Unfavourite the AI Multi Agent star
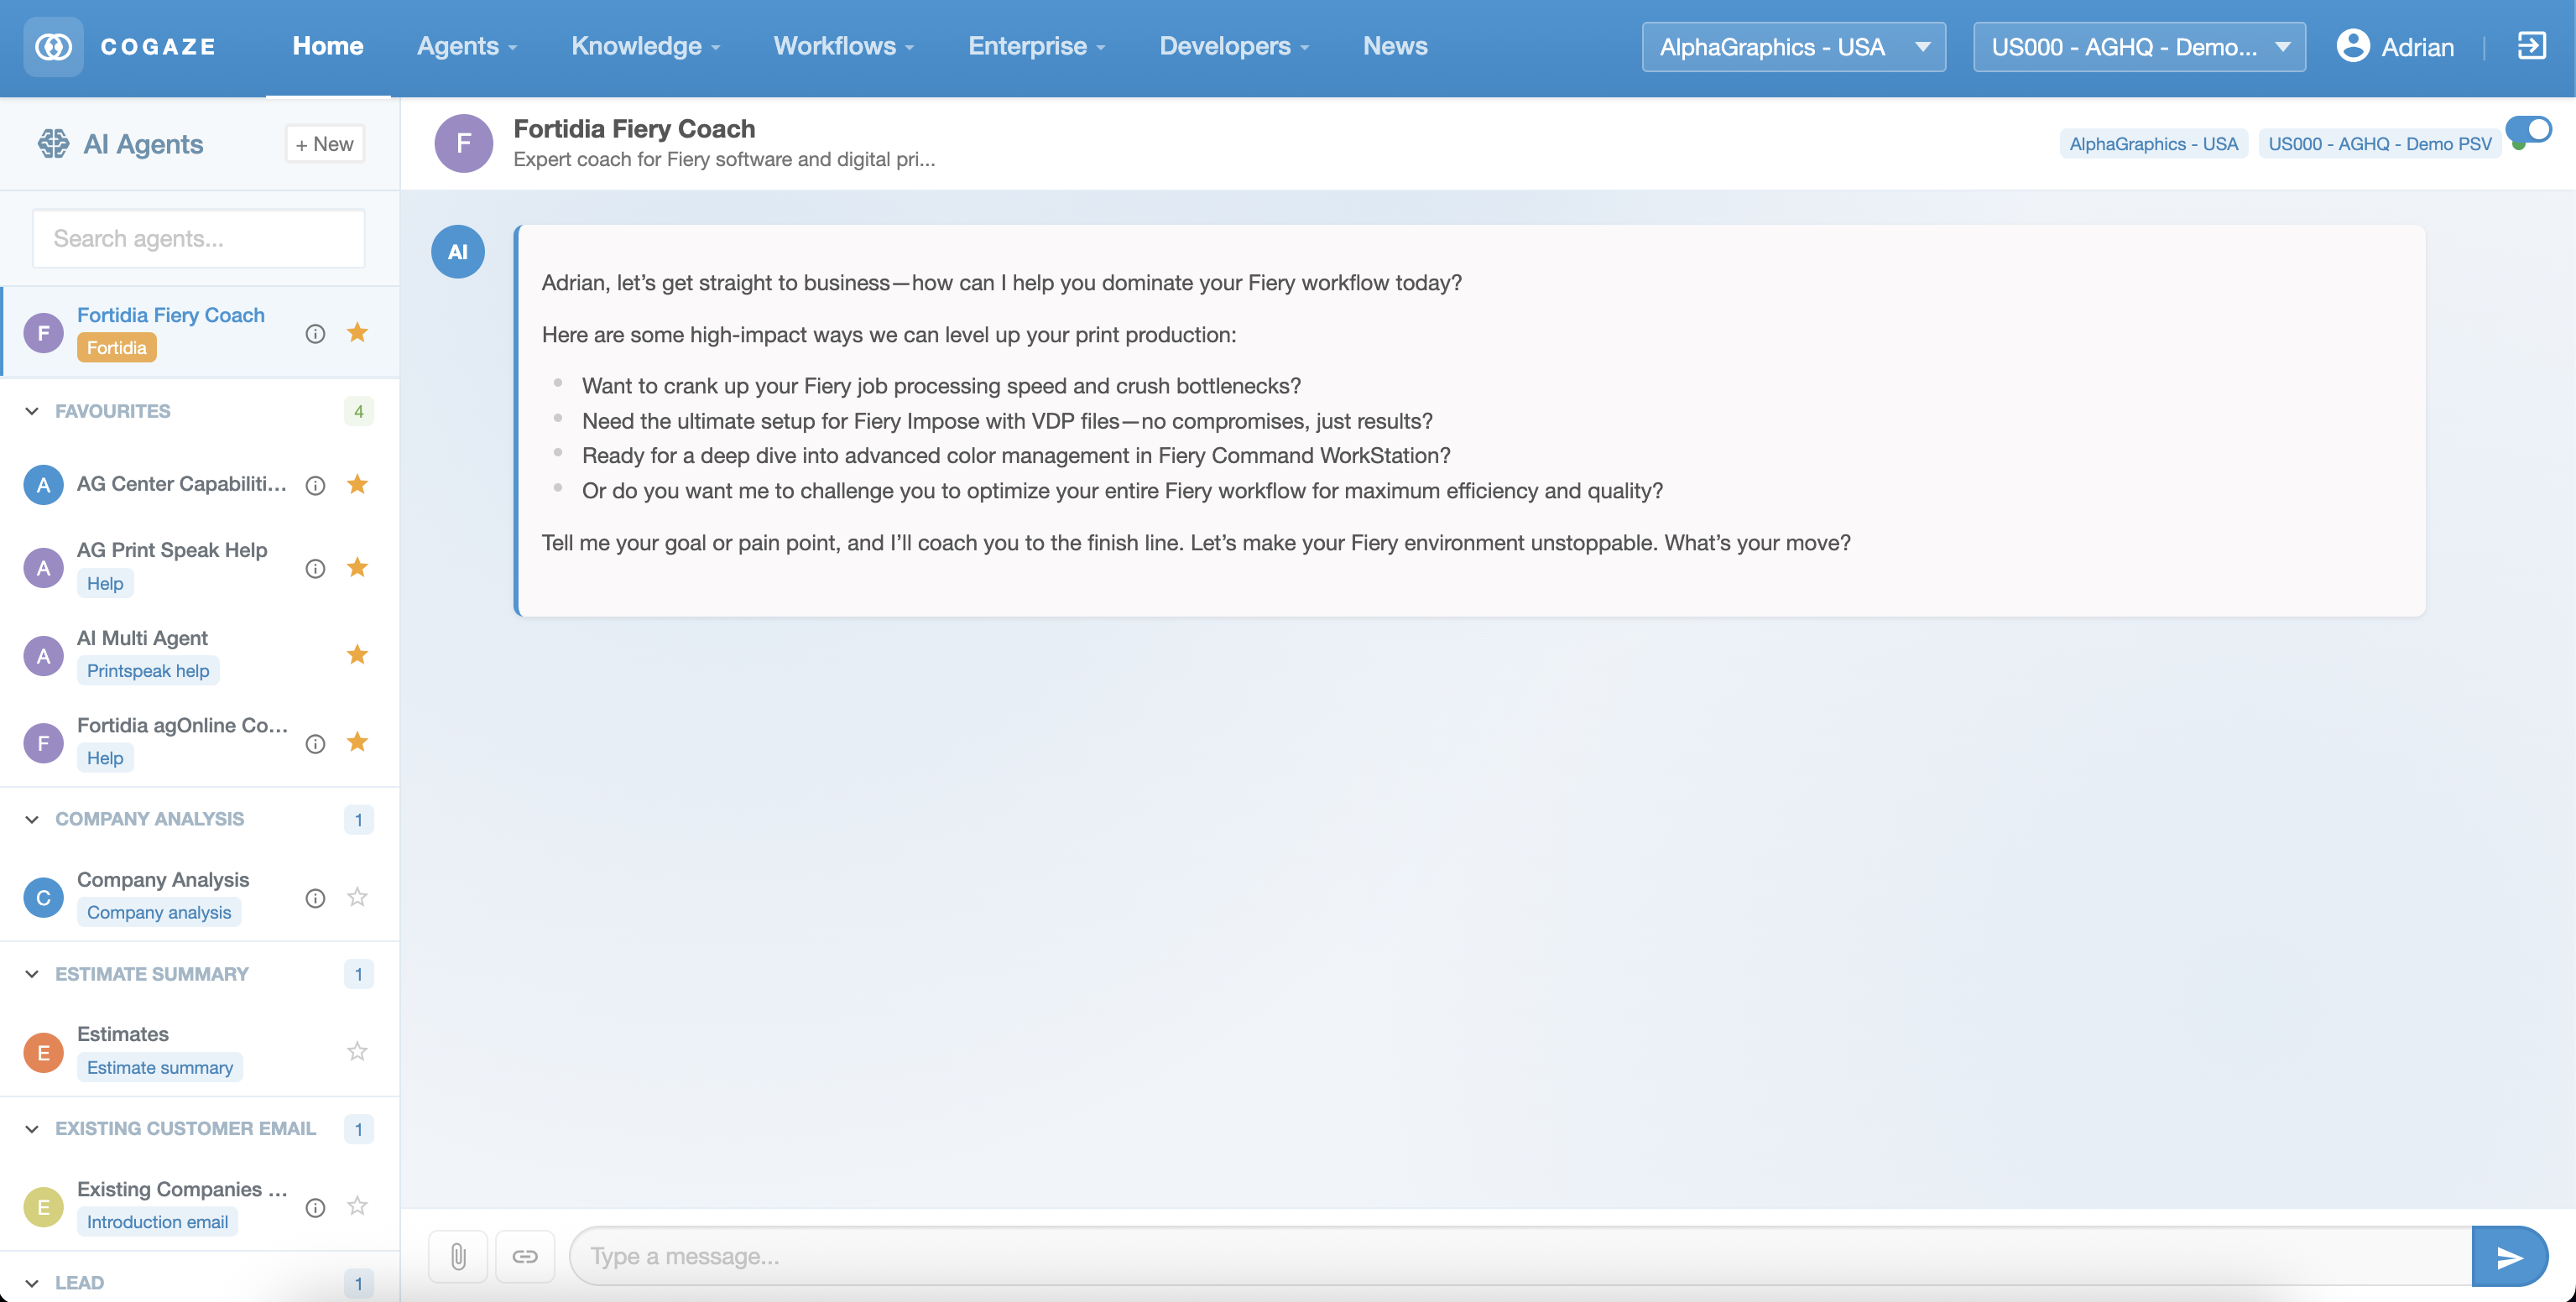The image size is (2576, 1302). pyautogui.click(x=357, y=655)
